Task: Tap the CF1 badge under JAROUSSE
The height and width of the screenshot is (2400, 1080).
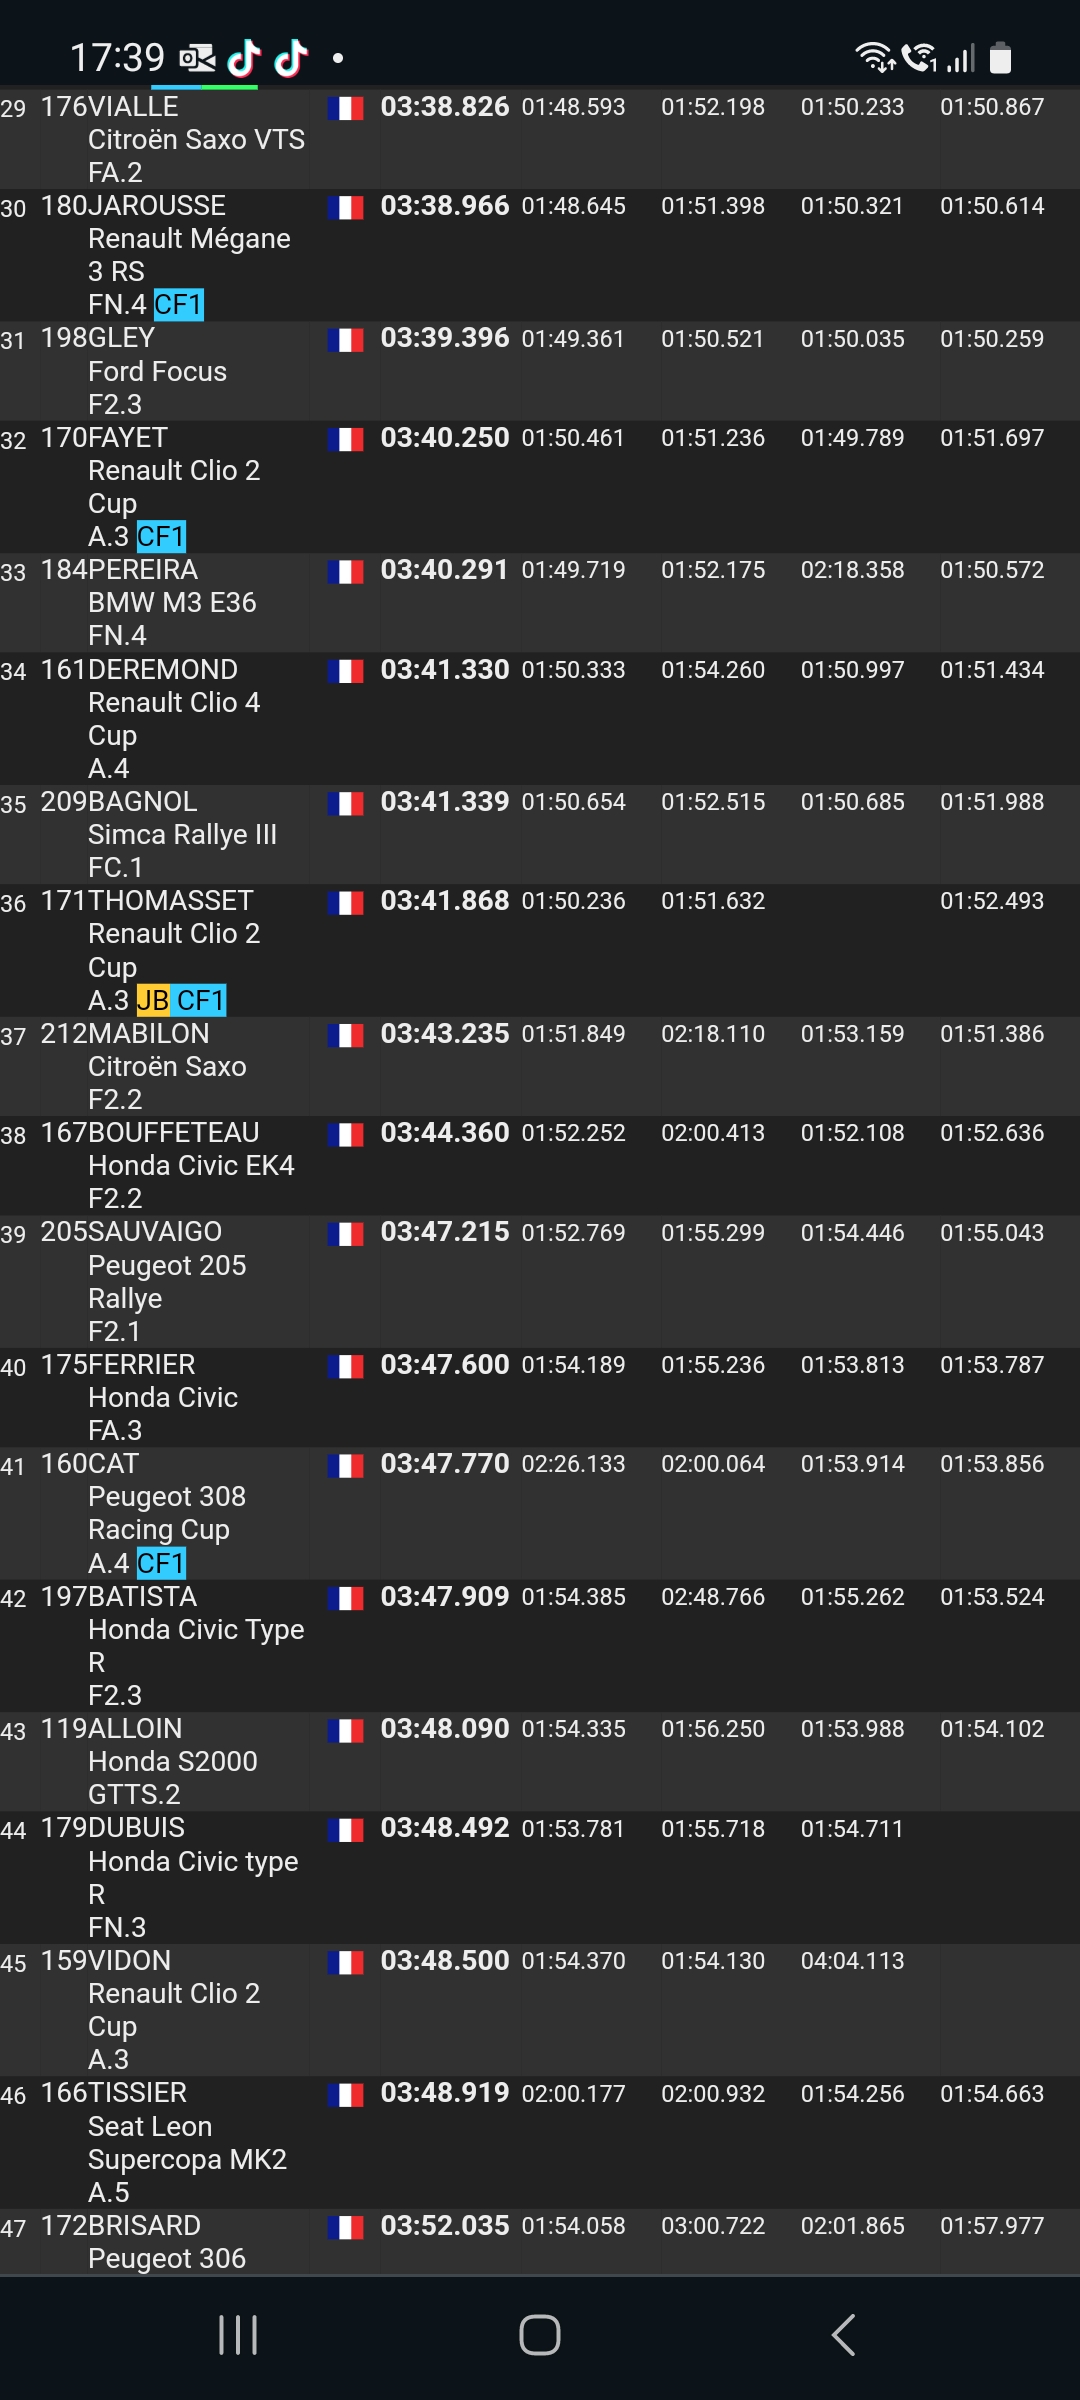Action: [179, 304]
